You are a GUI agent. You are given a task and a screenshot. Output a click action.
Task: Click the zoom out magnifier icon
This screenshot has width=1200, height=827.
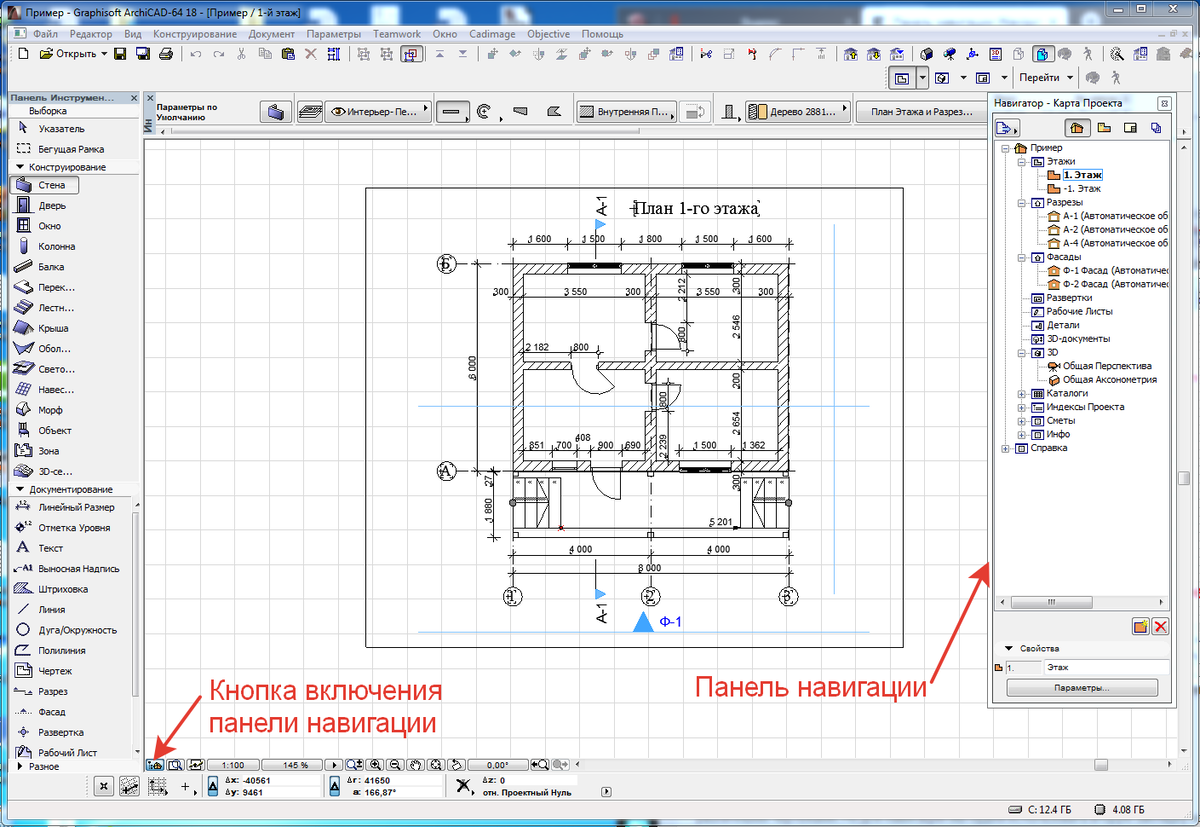[x=395, y=765]
